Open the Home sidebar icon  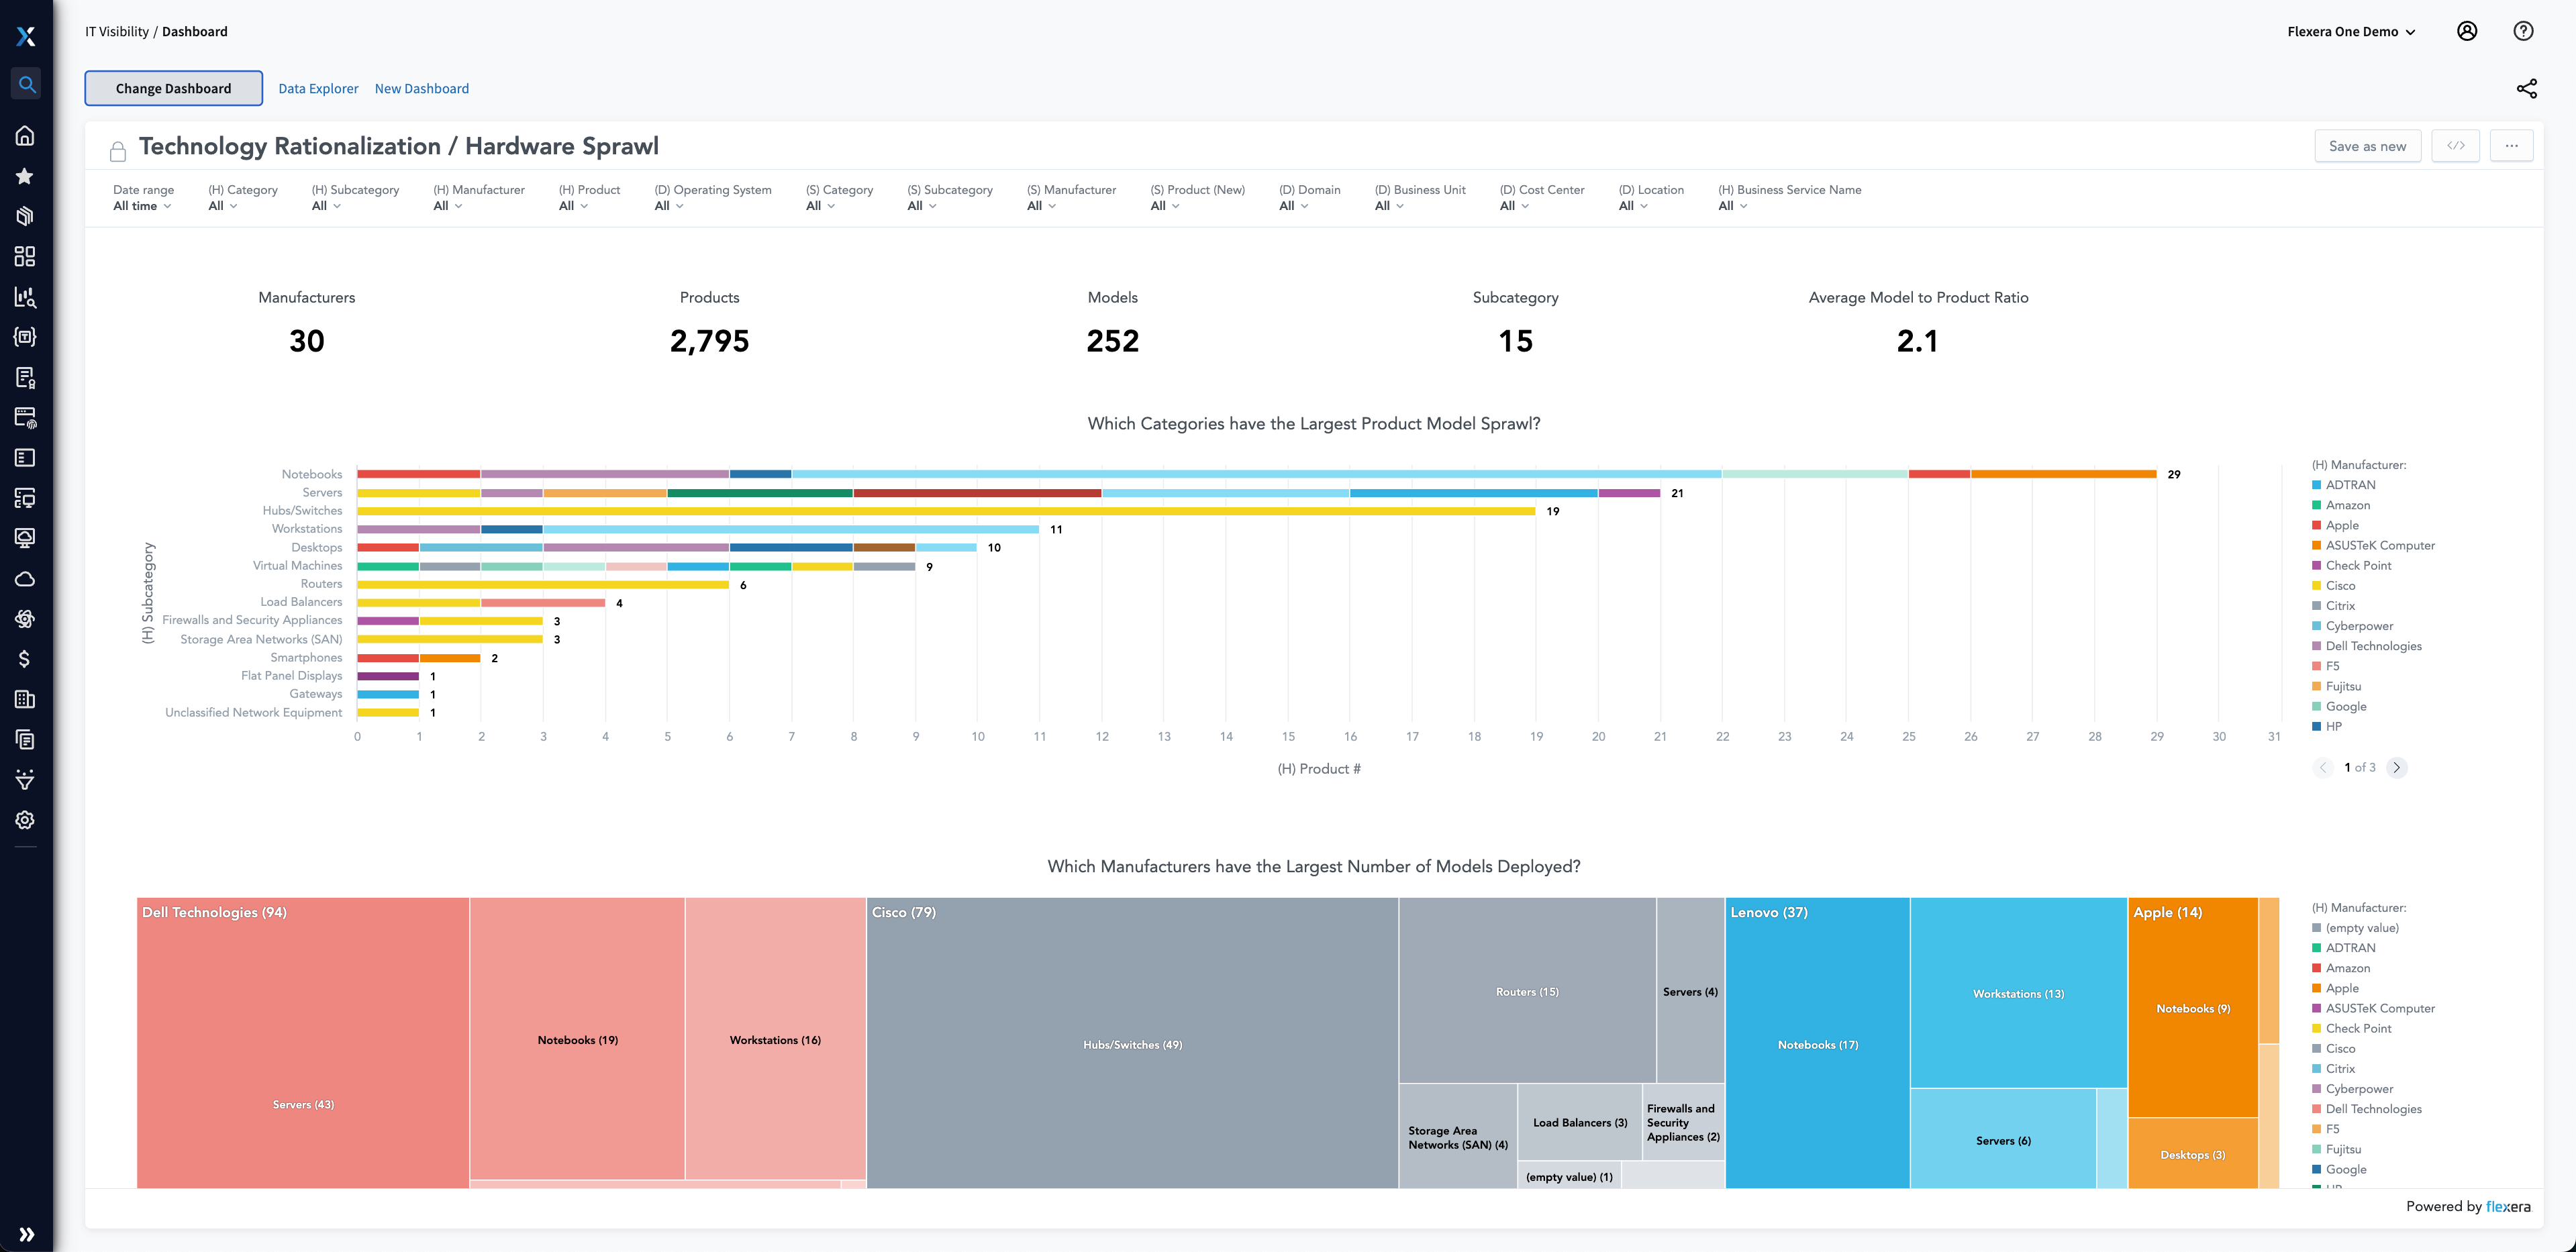coord(26,136)
